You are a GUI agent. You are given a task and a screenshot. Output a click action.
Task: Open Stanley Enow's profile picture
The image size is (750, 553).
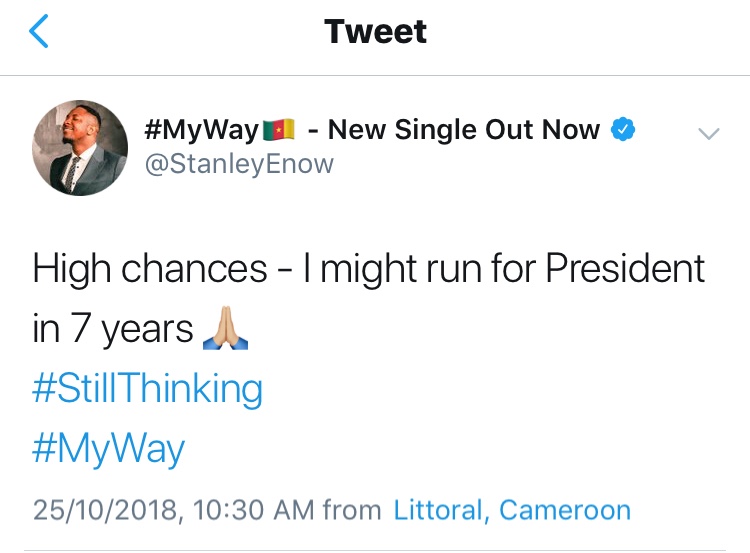[81, 148]
